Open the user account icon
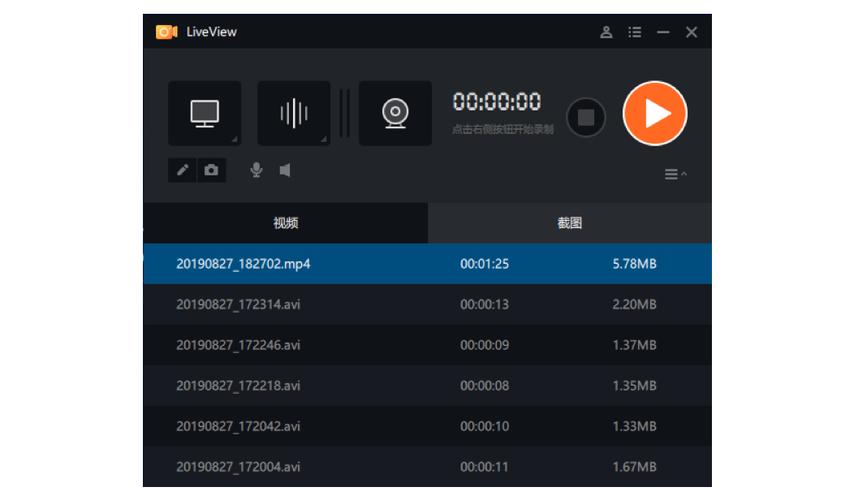The height and width of the screenshot is (500, 854). click(x=606, y=32)
